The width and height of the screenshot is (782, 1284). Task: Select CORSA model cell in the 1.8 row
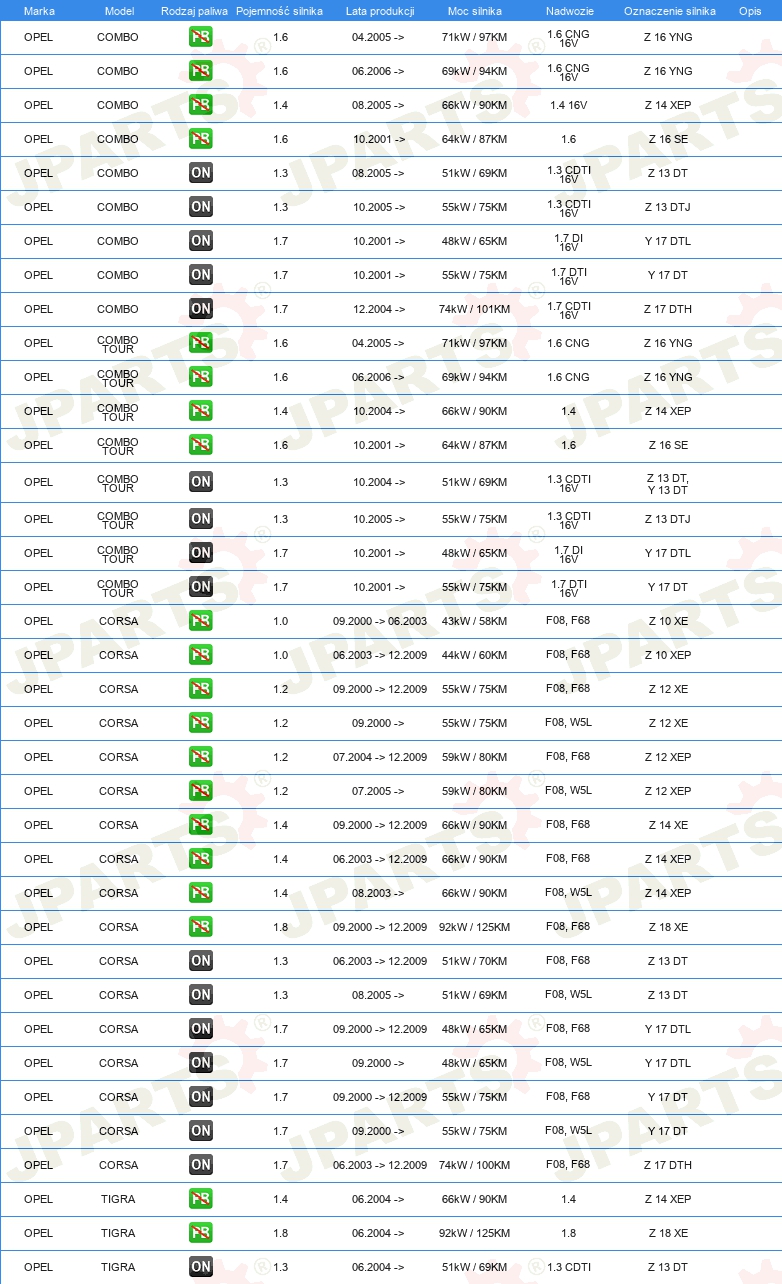pyautogui.click(x=119, y=927)
